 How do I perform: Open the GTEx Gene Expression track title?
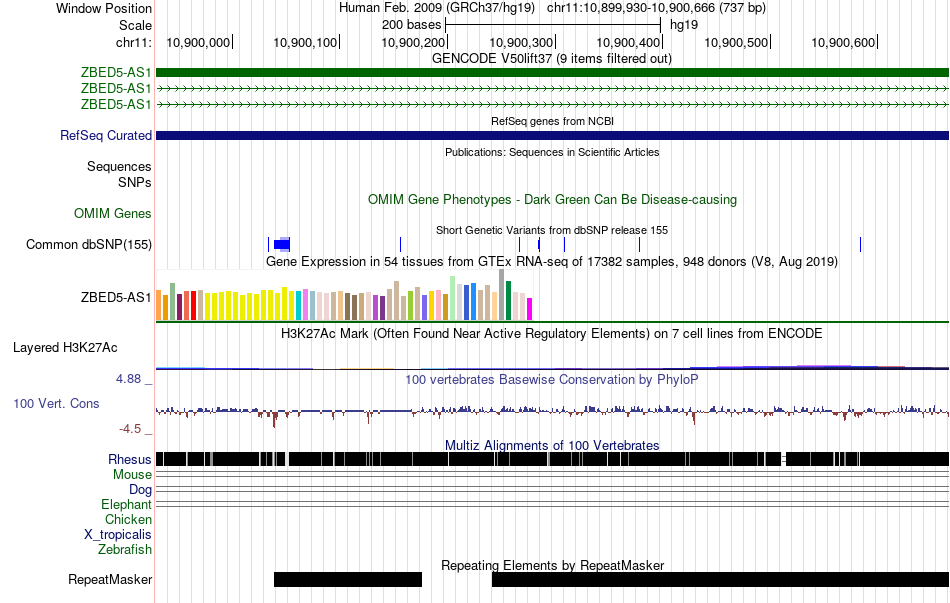click(552, 262)
